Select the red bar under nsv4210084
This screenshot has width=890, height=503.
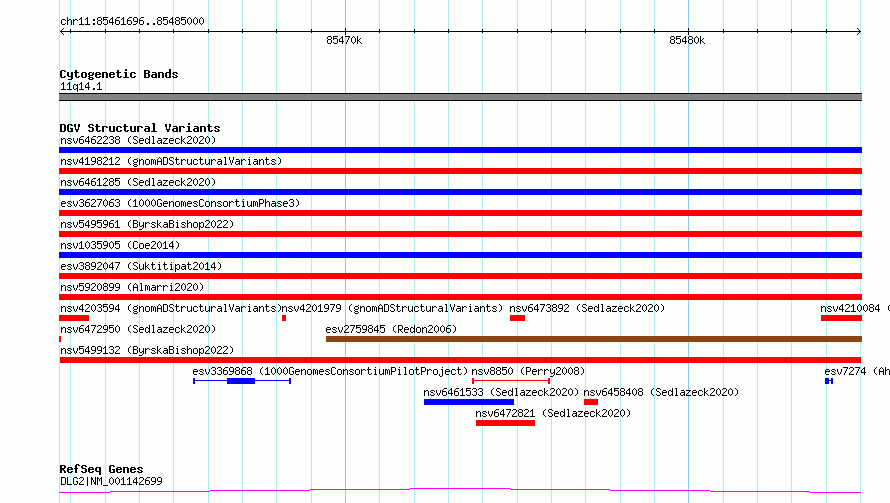(x=841, y=318)
